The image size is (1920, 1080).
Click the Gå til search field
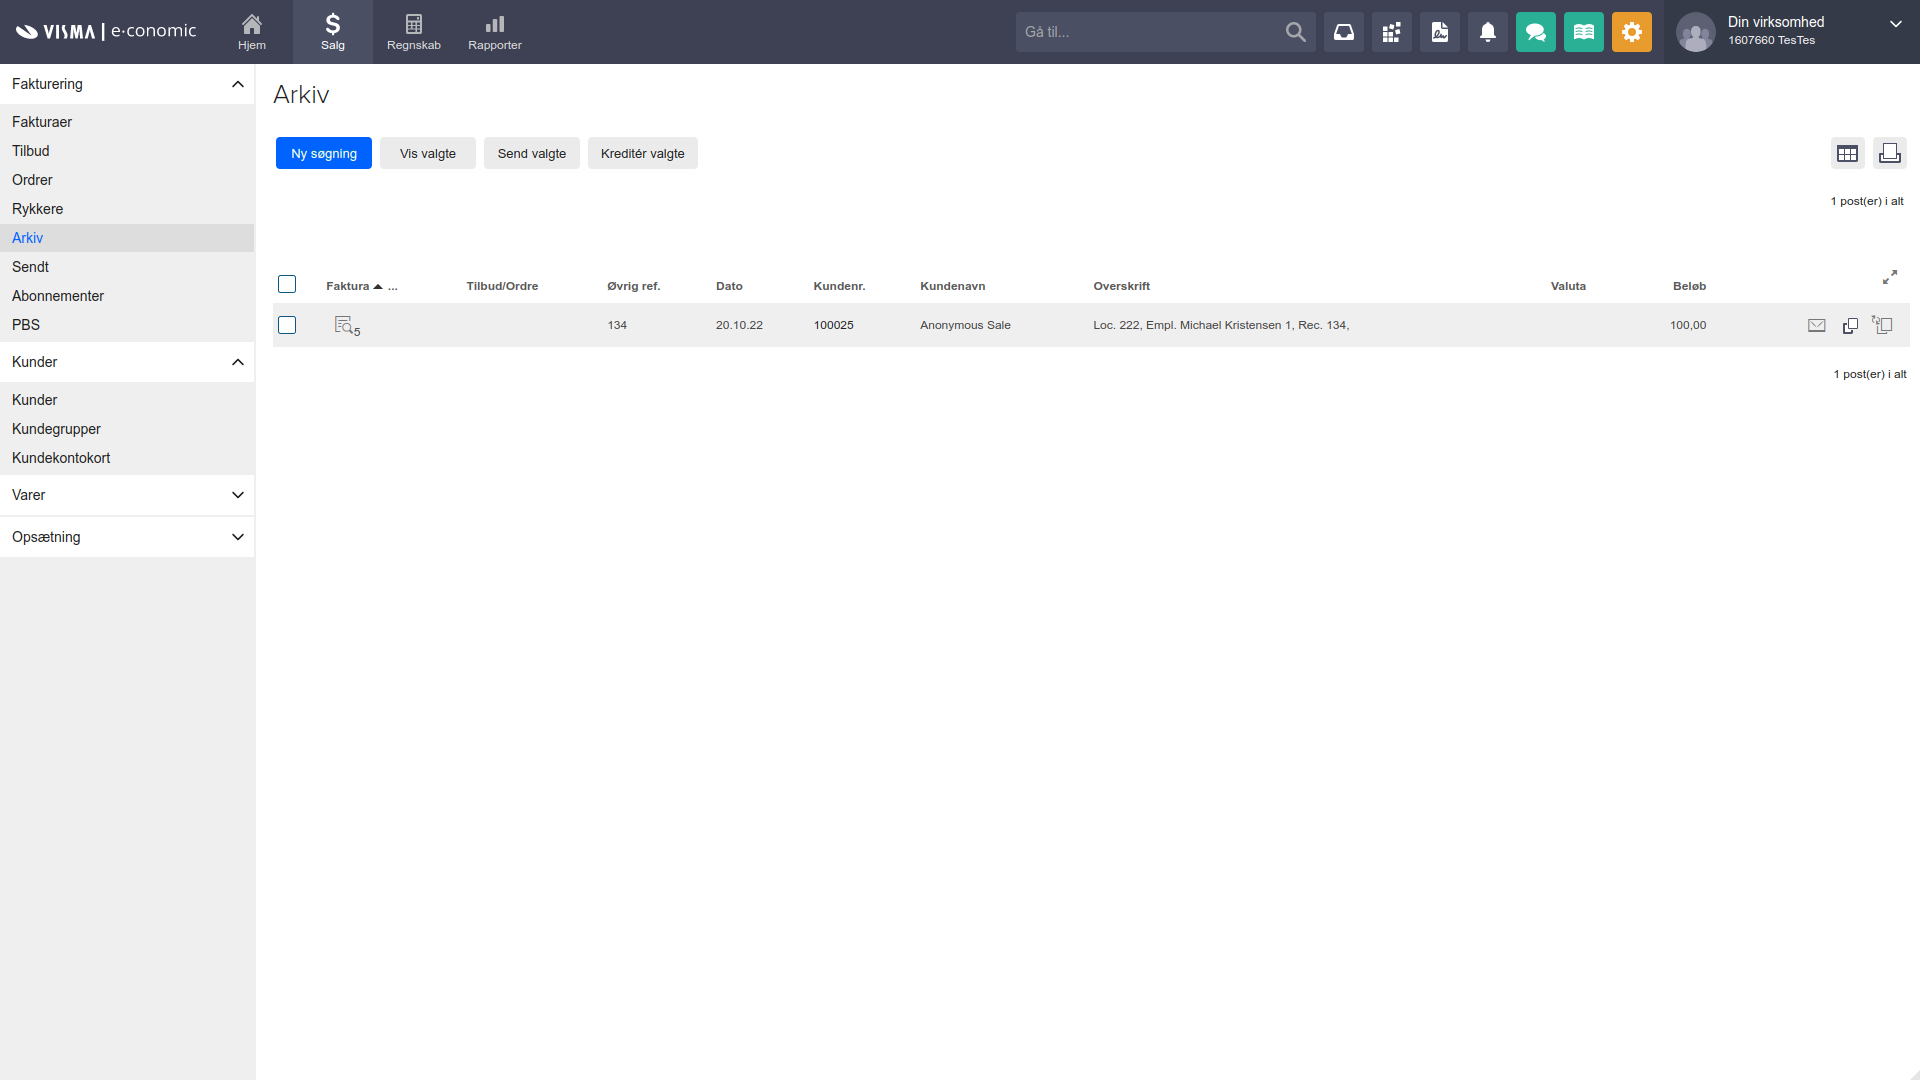pos(1150,32)
